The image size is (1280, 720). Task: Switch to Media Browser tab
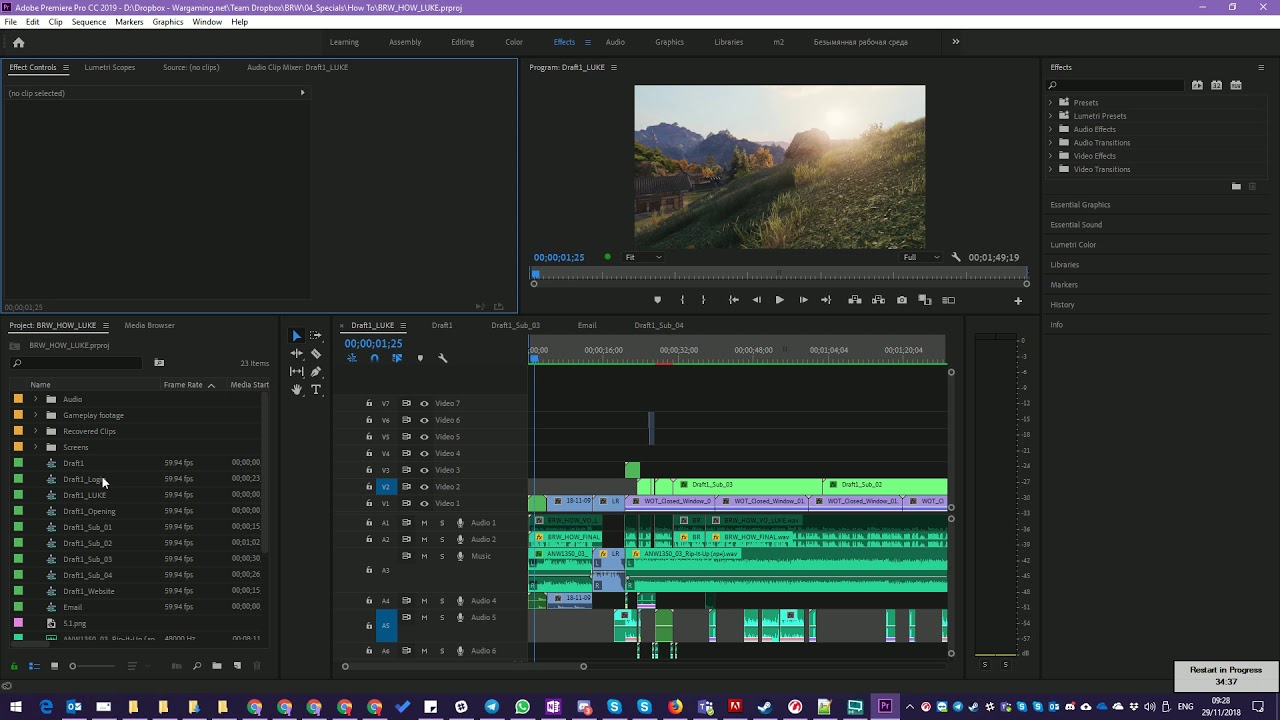(149, 325)
